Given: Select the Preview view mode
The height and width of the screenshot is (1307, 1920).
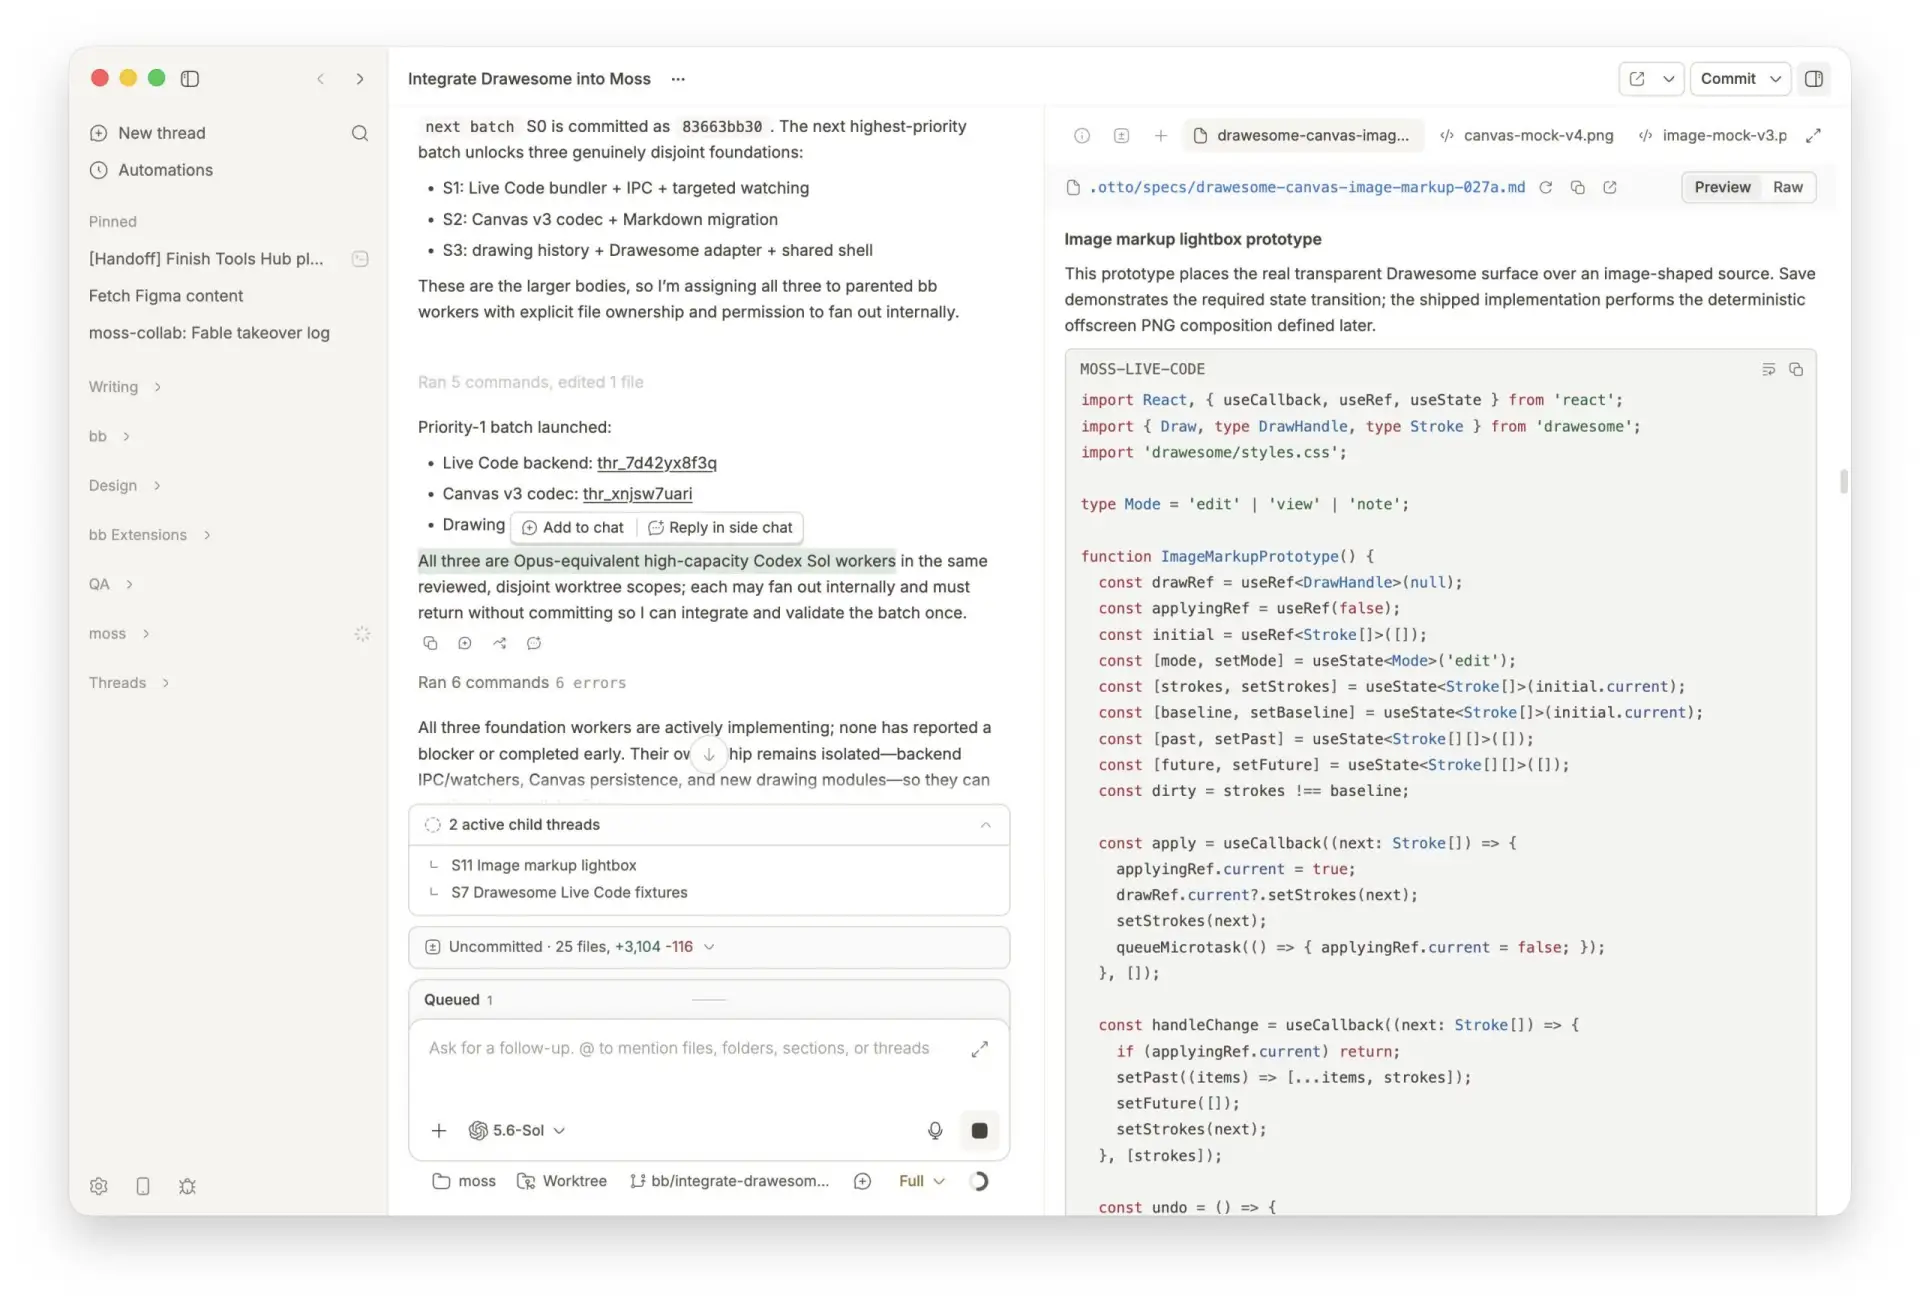Looking at the screenshot, I should coord(1721,187).
